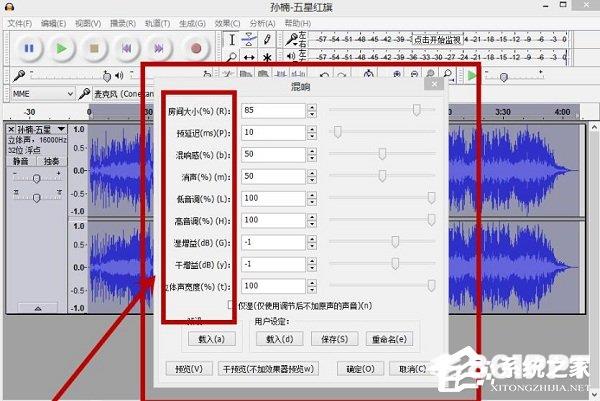Viewport: 600px width, 401px height.
Task: Click the playback meter speaker icon
Action: pyautogui.click(x=291, y=56)
